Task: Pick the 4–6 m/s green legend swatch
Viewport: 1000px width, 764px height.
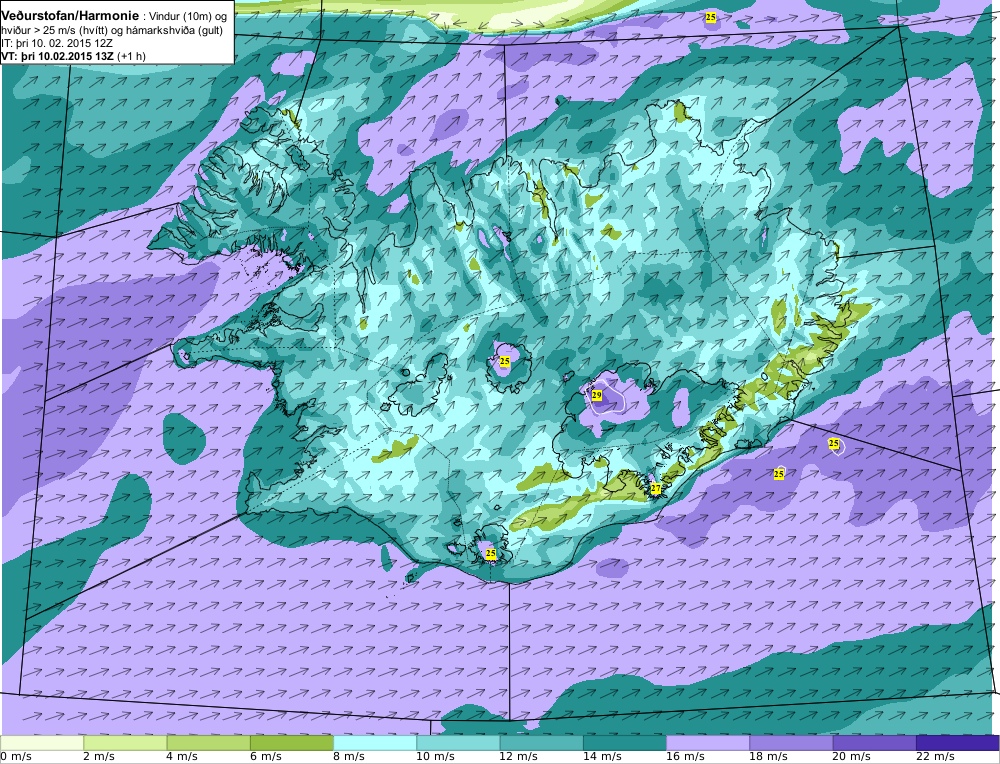Action: [209, 743]
